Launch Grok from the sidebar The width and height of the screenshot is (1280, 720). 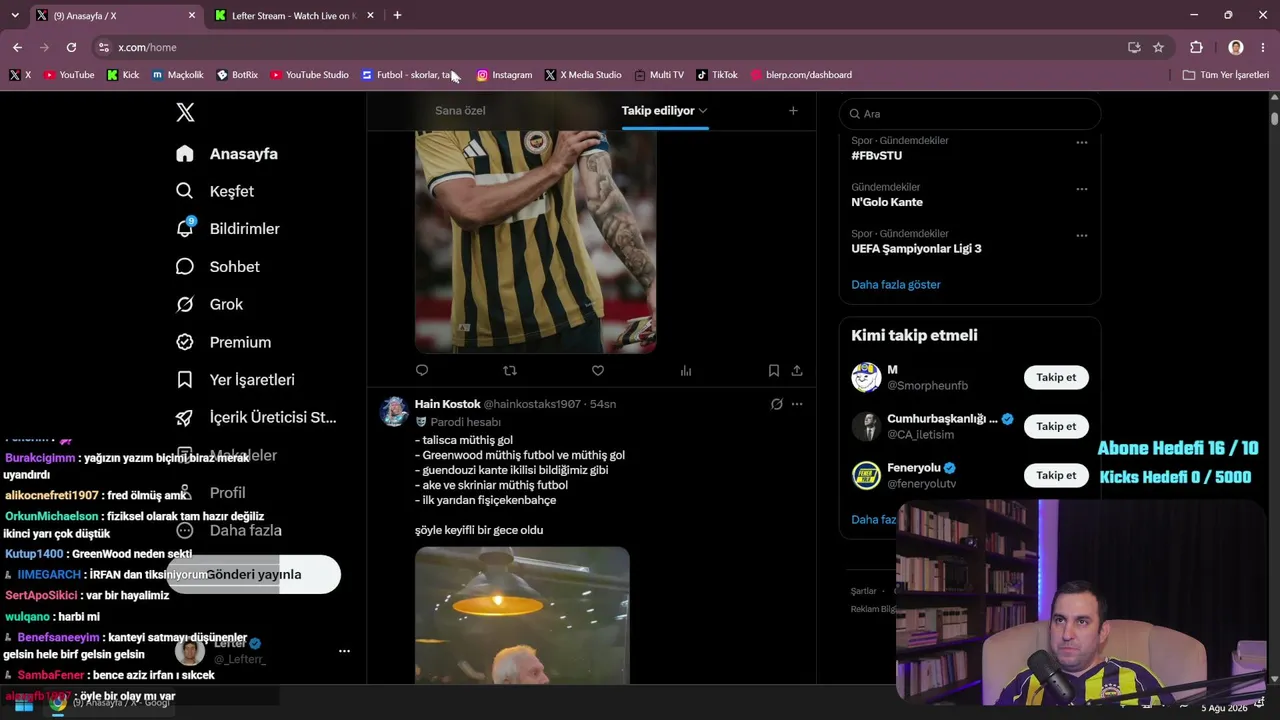click(209, 304)
